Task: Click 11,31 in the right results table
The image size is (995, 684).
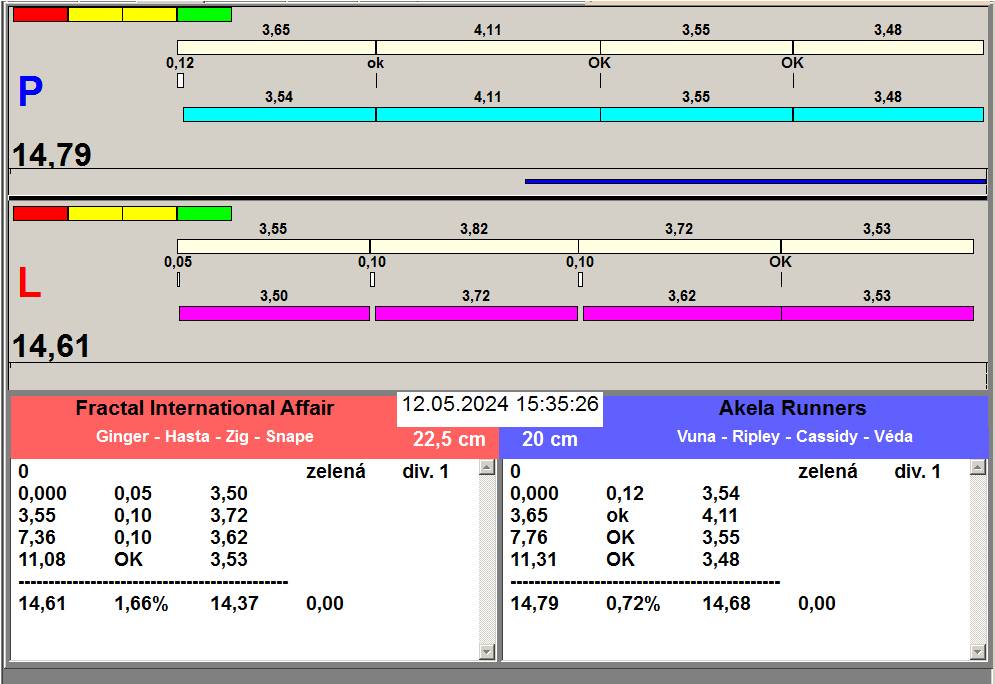Action: click(534, 560)
